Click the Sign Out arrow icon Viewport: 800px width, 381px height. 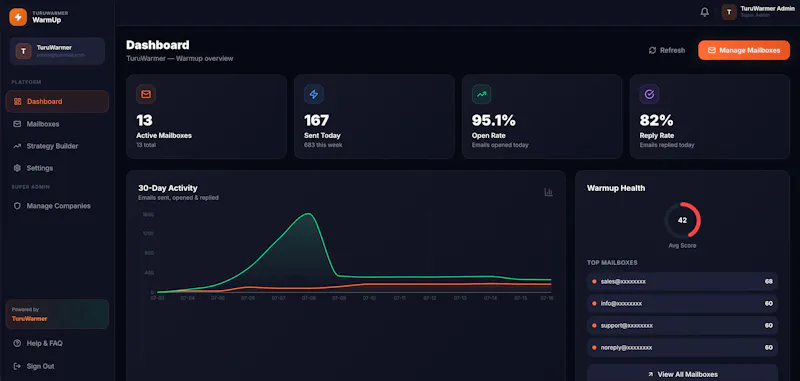(x=17, y=366)
